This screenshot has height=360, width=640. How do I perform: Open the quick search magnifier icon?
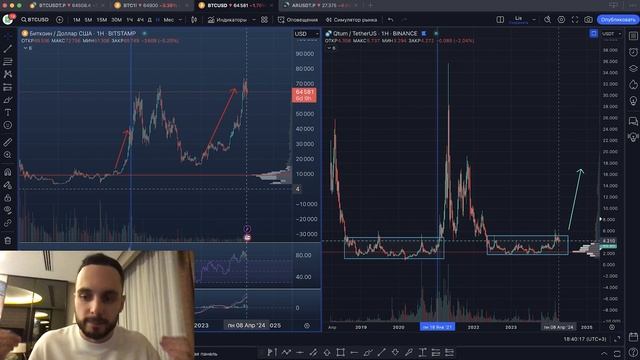click(547, 20)
